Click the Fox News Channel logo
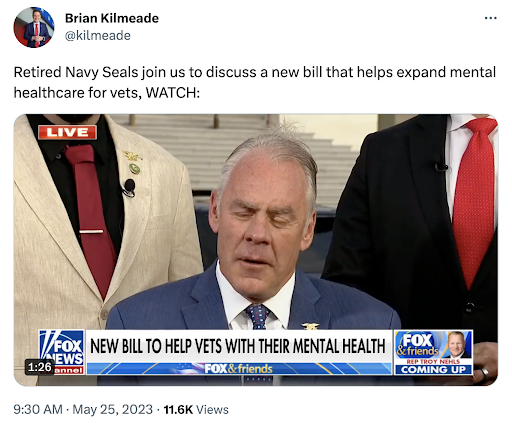512x428 pixels. point(61,352)
